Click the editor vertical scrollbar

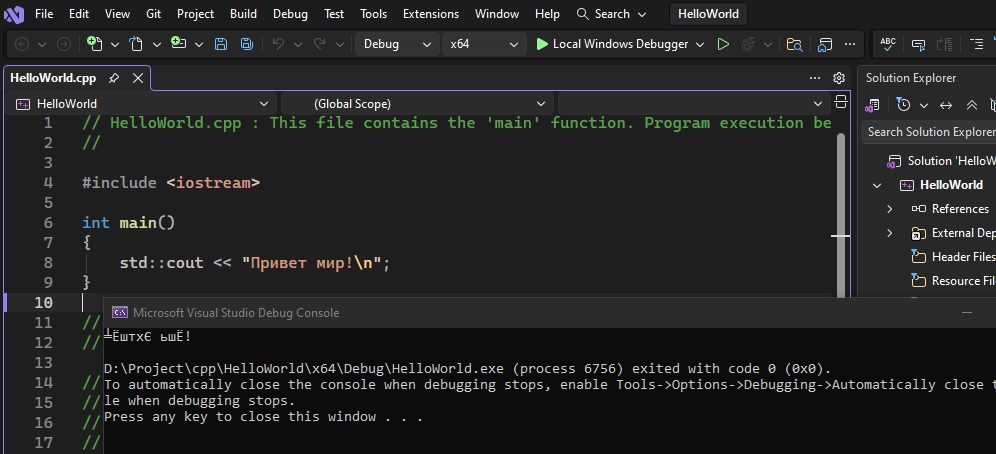pyautogui.click(x=840, y=216)
